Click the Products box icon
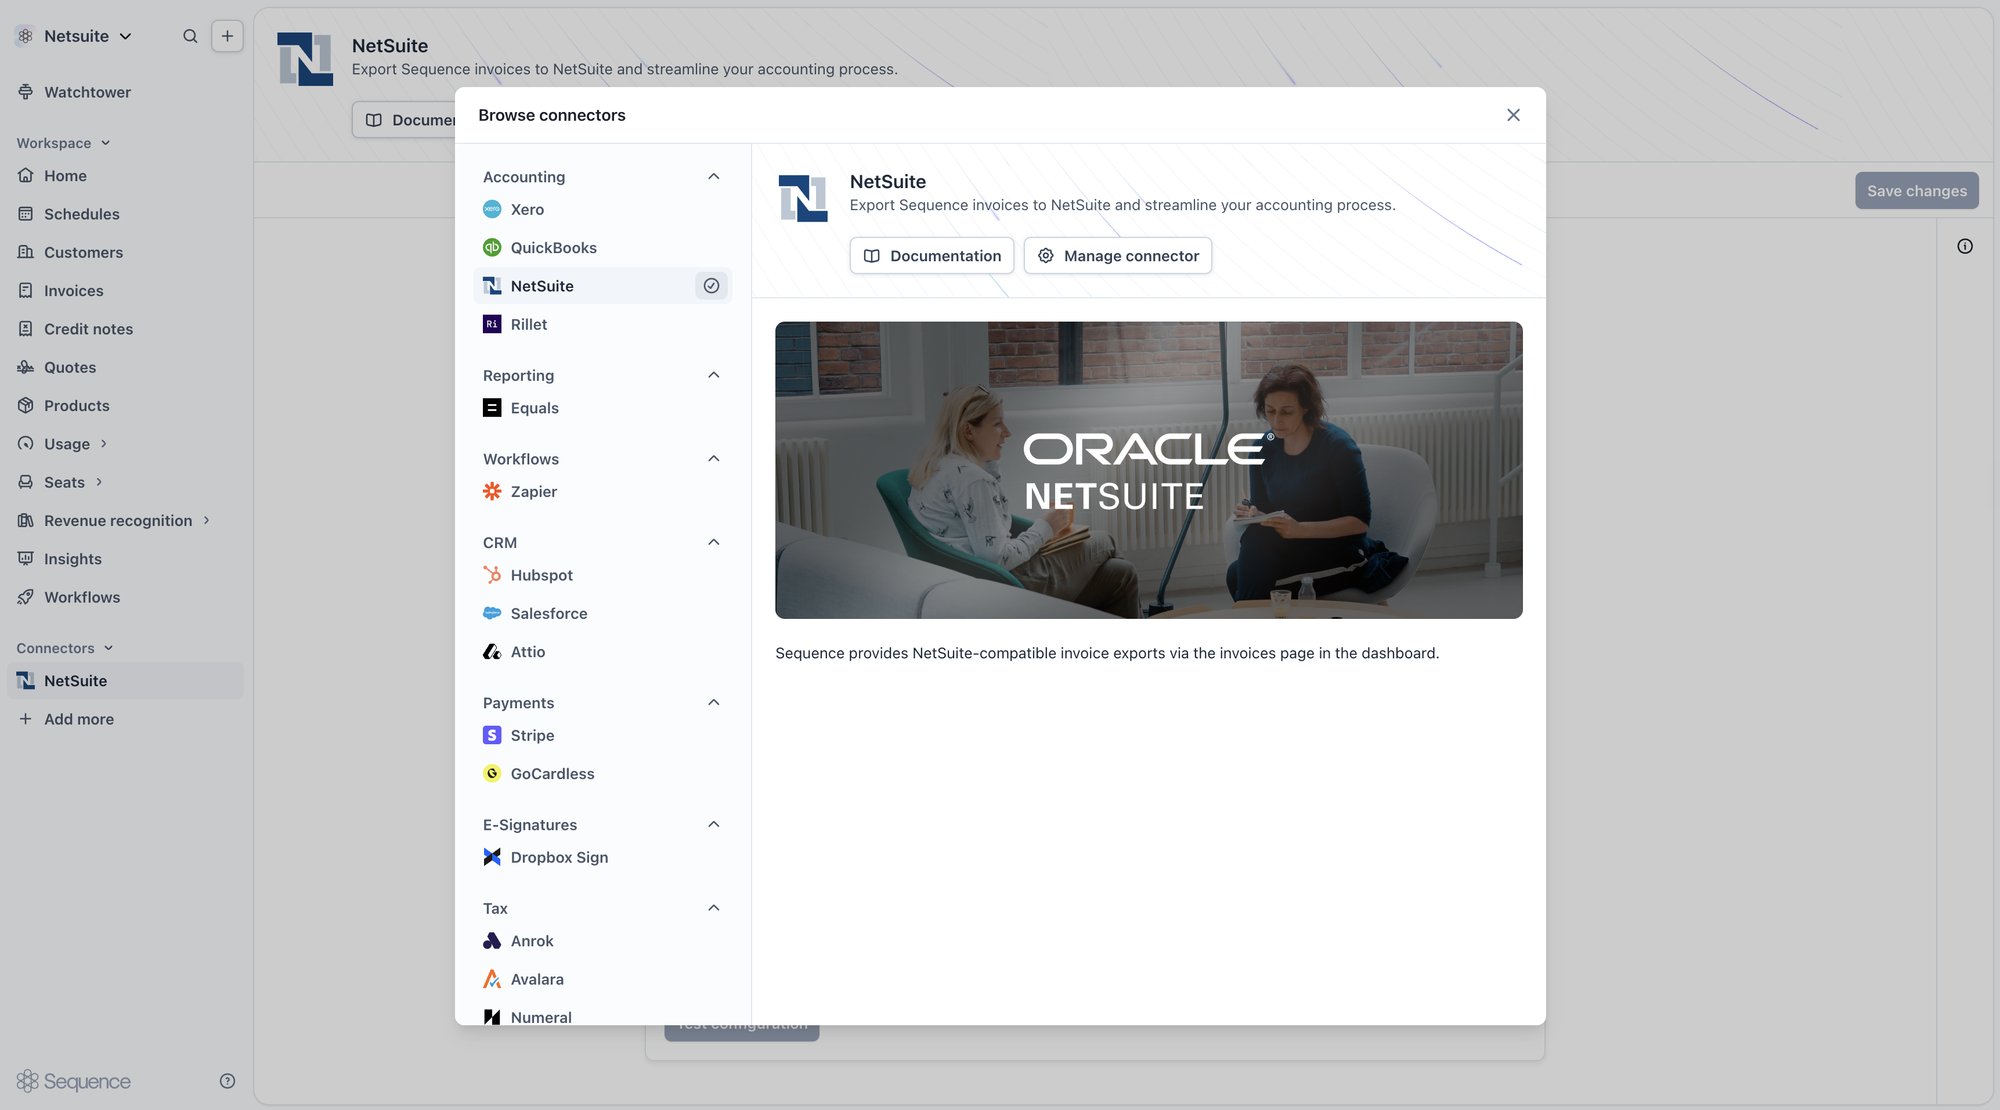The height and width of the screenshot is (1110, 2000). pyautogui.click(x=26, y=405)
